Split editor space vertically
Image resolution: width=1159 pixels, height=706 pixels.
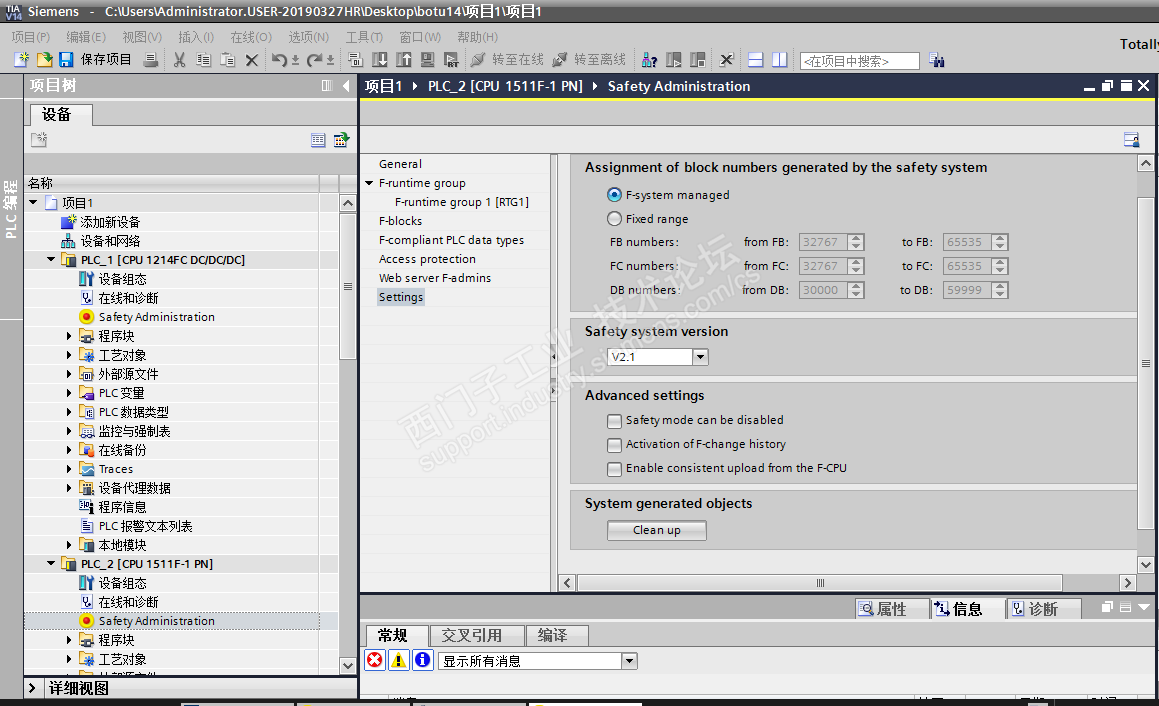coord(780,60)
